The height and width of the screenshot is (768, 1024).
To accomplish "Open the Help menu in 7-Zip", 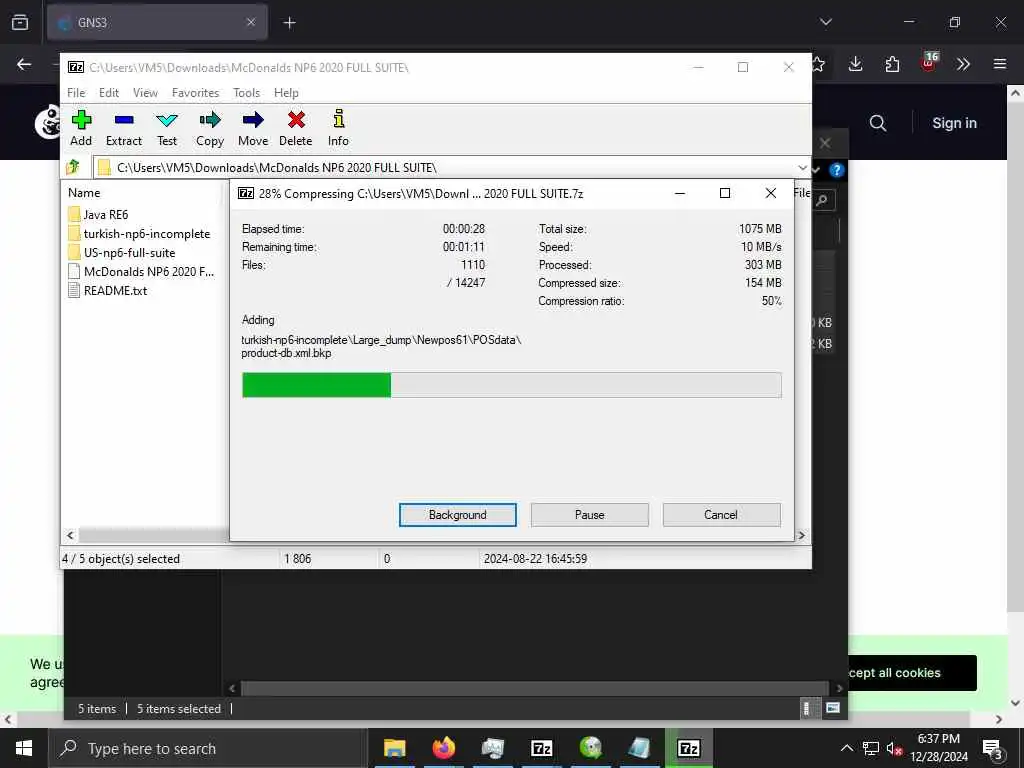I will [x=286, y=93].
